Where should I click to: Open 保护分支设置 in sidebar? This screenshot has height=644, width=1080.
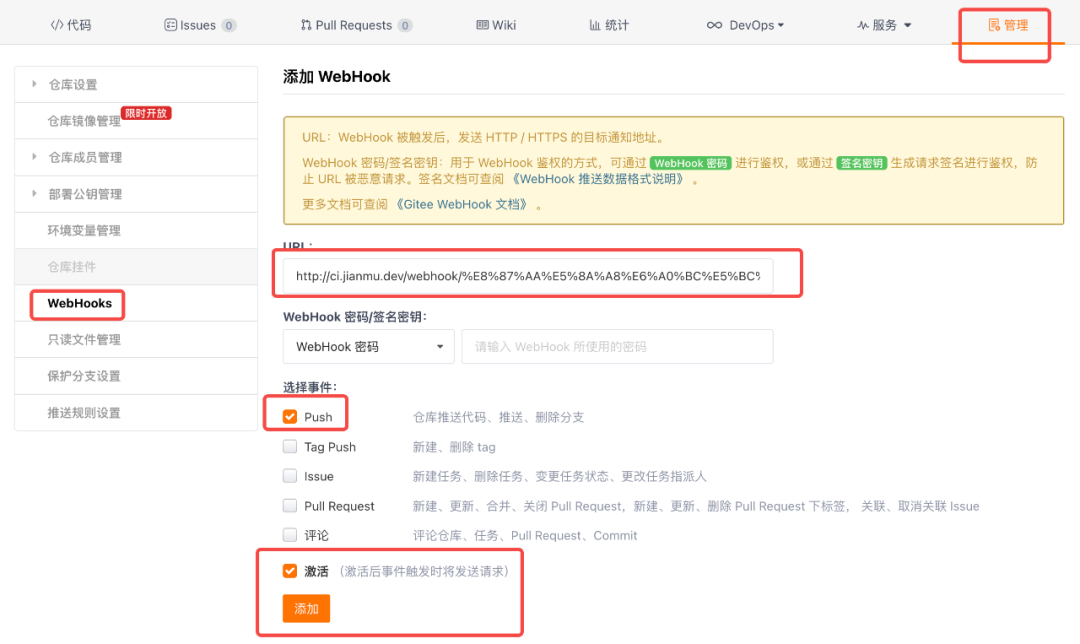pos(84,376)
